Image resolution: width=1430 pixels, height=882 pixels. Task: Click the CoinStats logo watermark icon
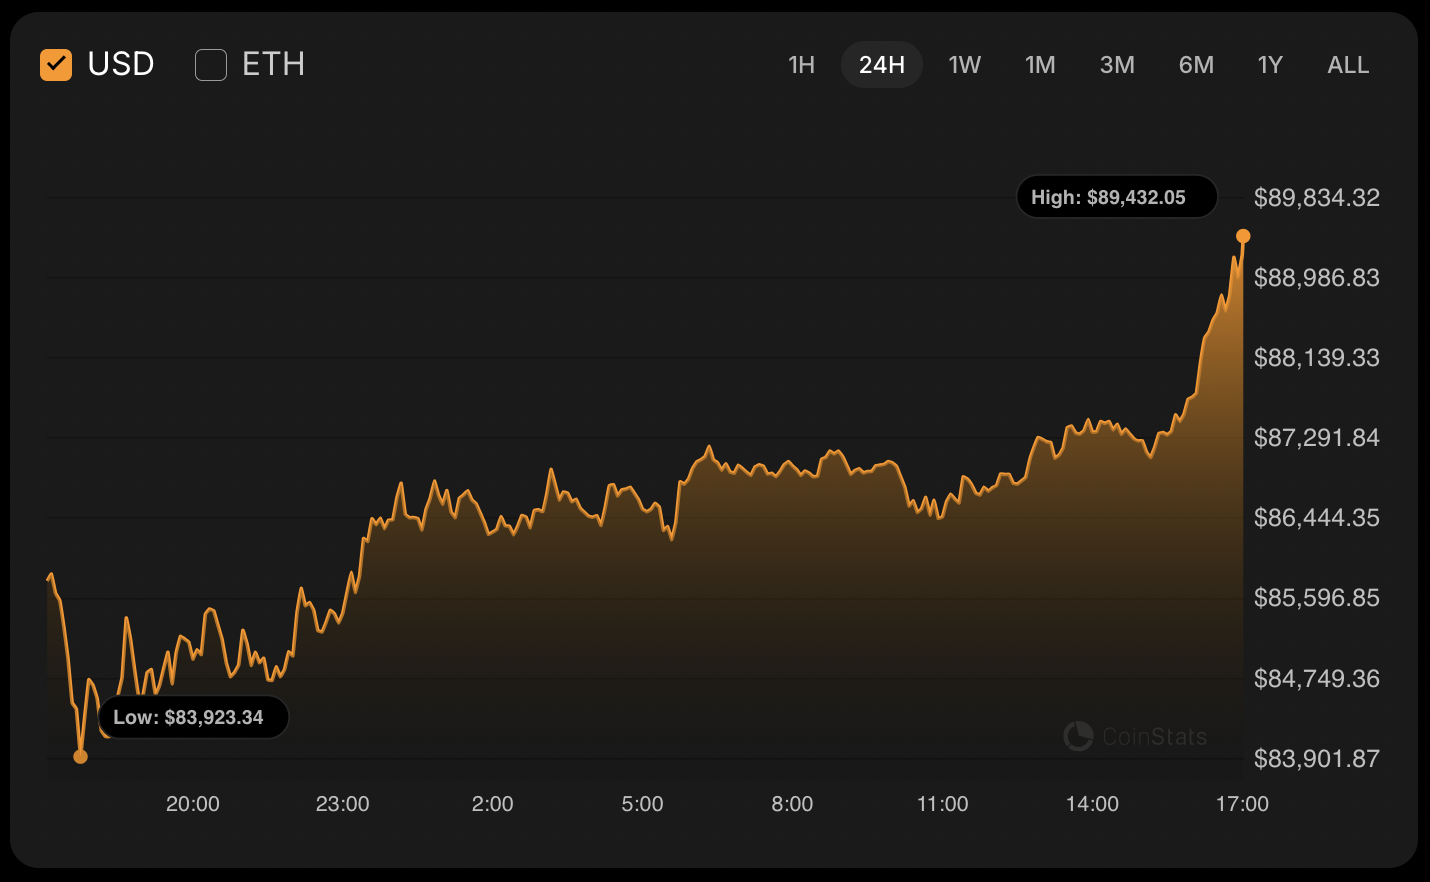[x=1078, y=736]
